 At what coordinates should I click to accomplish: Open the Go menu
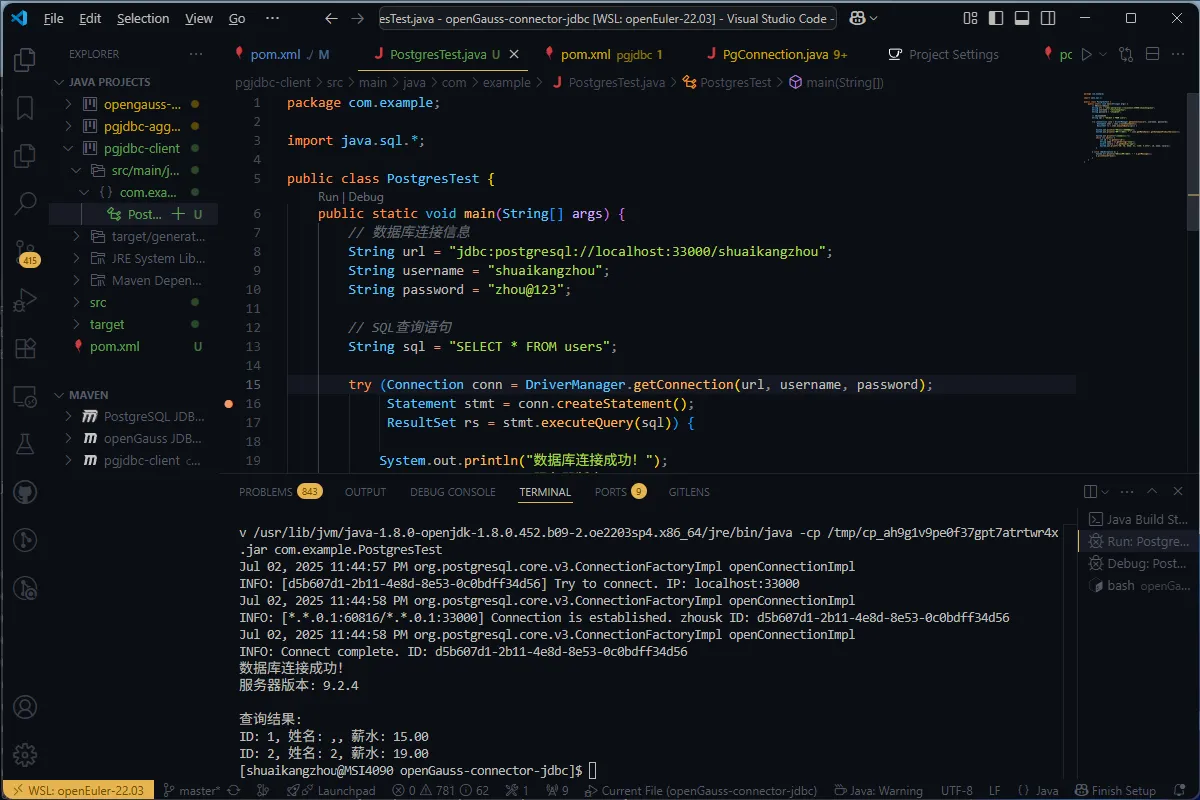coord(237,18)
